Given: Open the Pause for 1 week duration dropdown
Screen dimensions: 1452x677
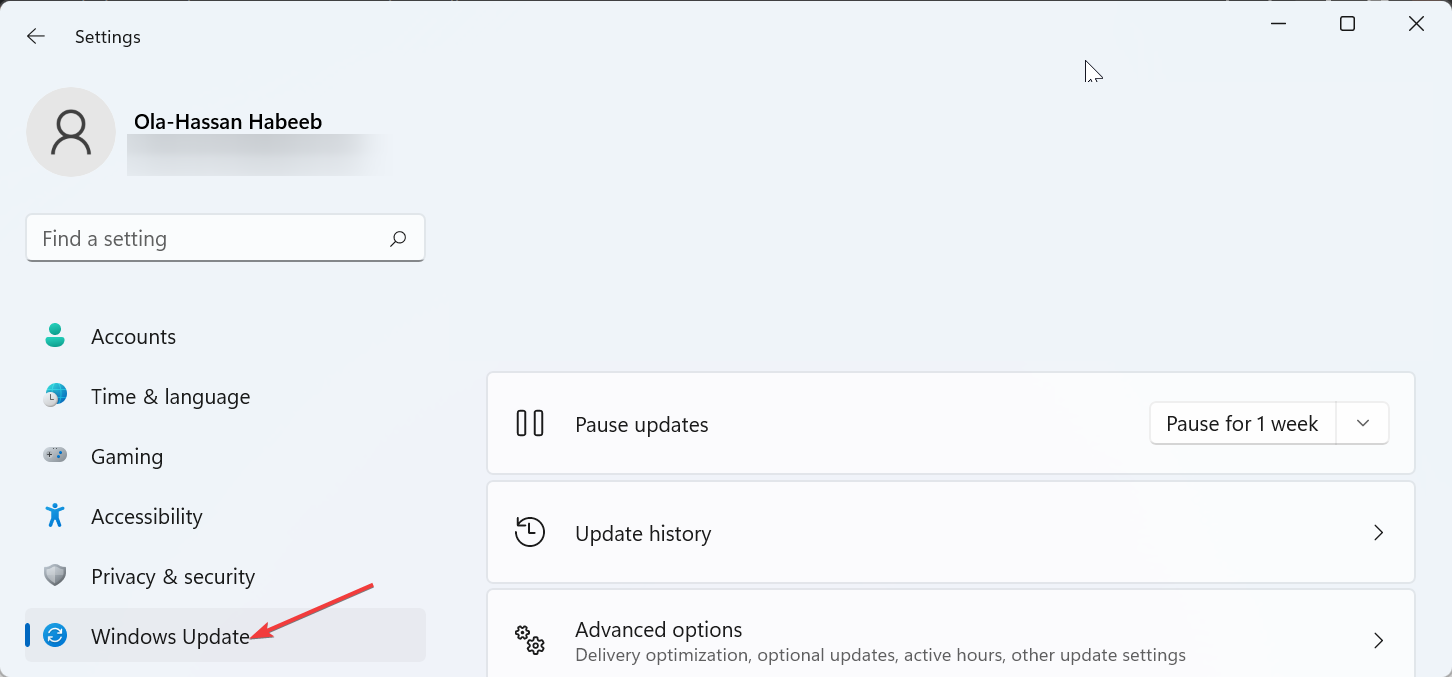Looking at the screenshot, I should click(x=1362, y=423).
